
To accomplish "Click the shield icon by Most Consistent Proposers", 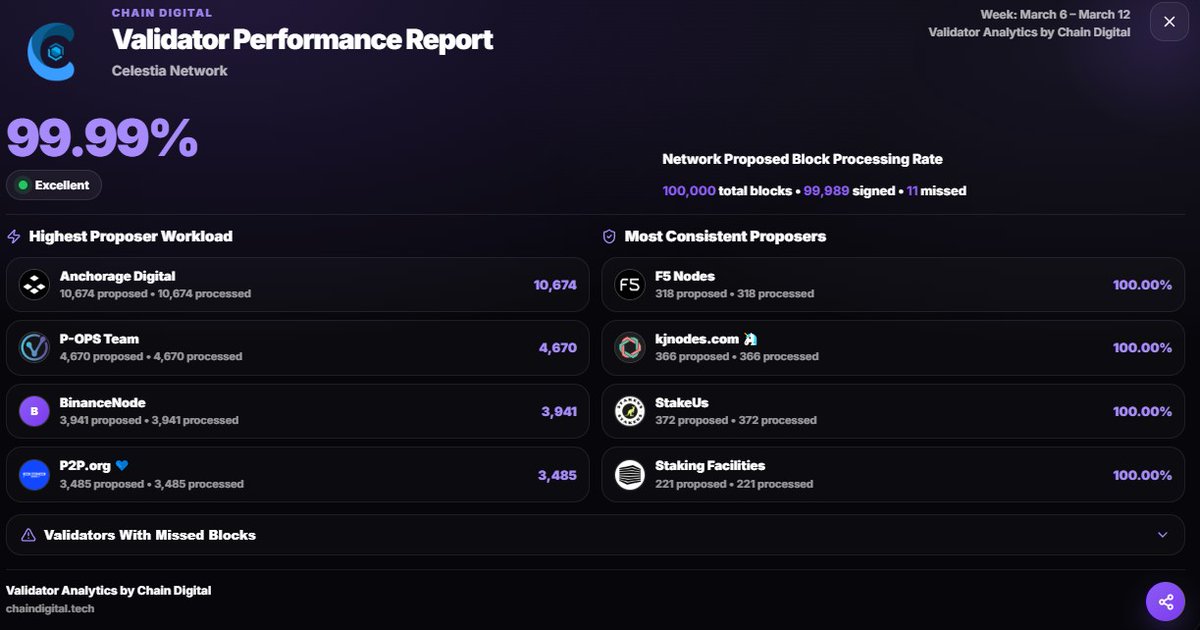I will (x=609, y=237).
